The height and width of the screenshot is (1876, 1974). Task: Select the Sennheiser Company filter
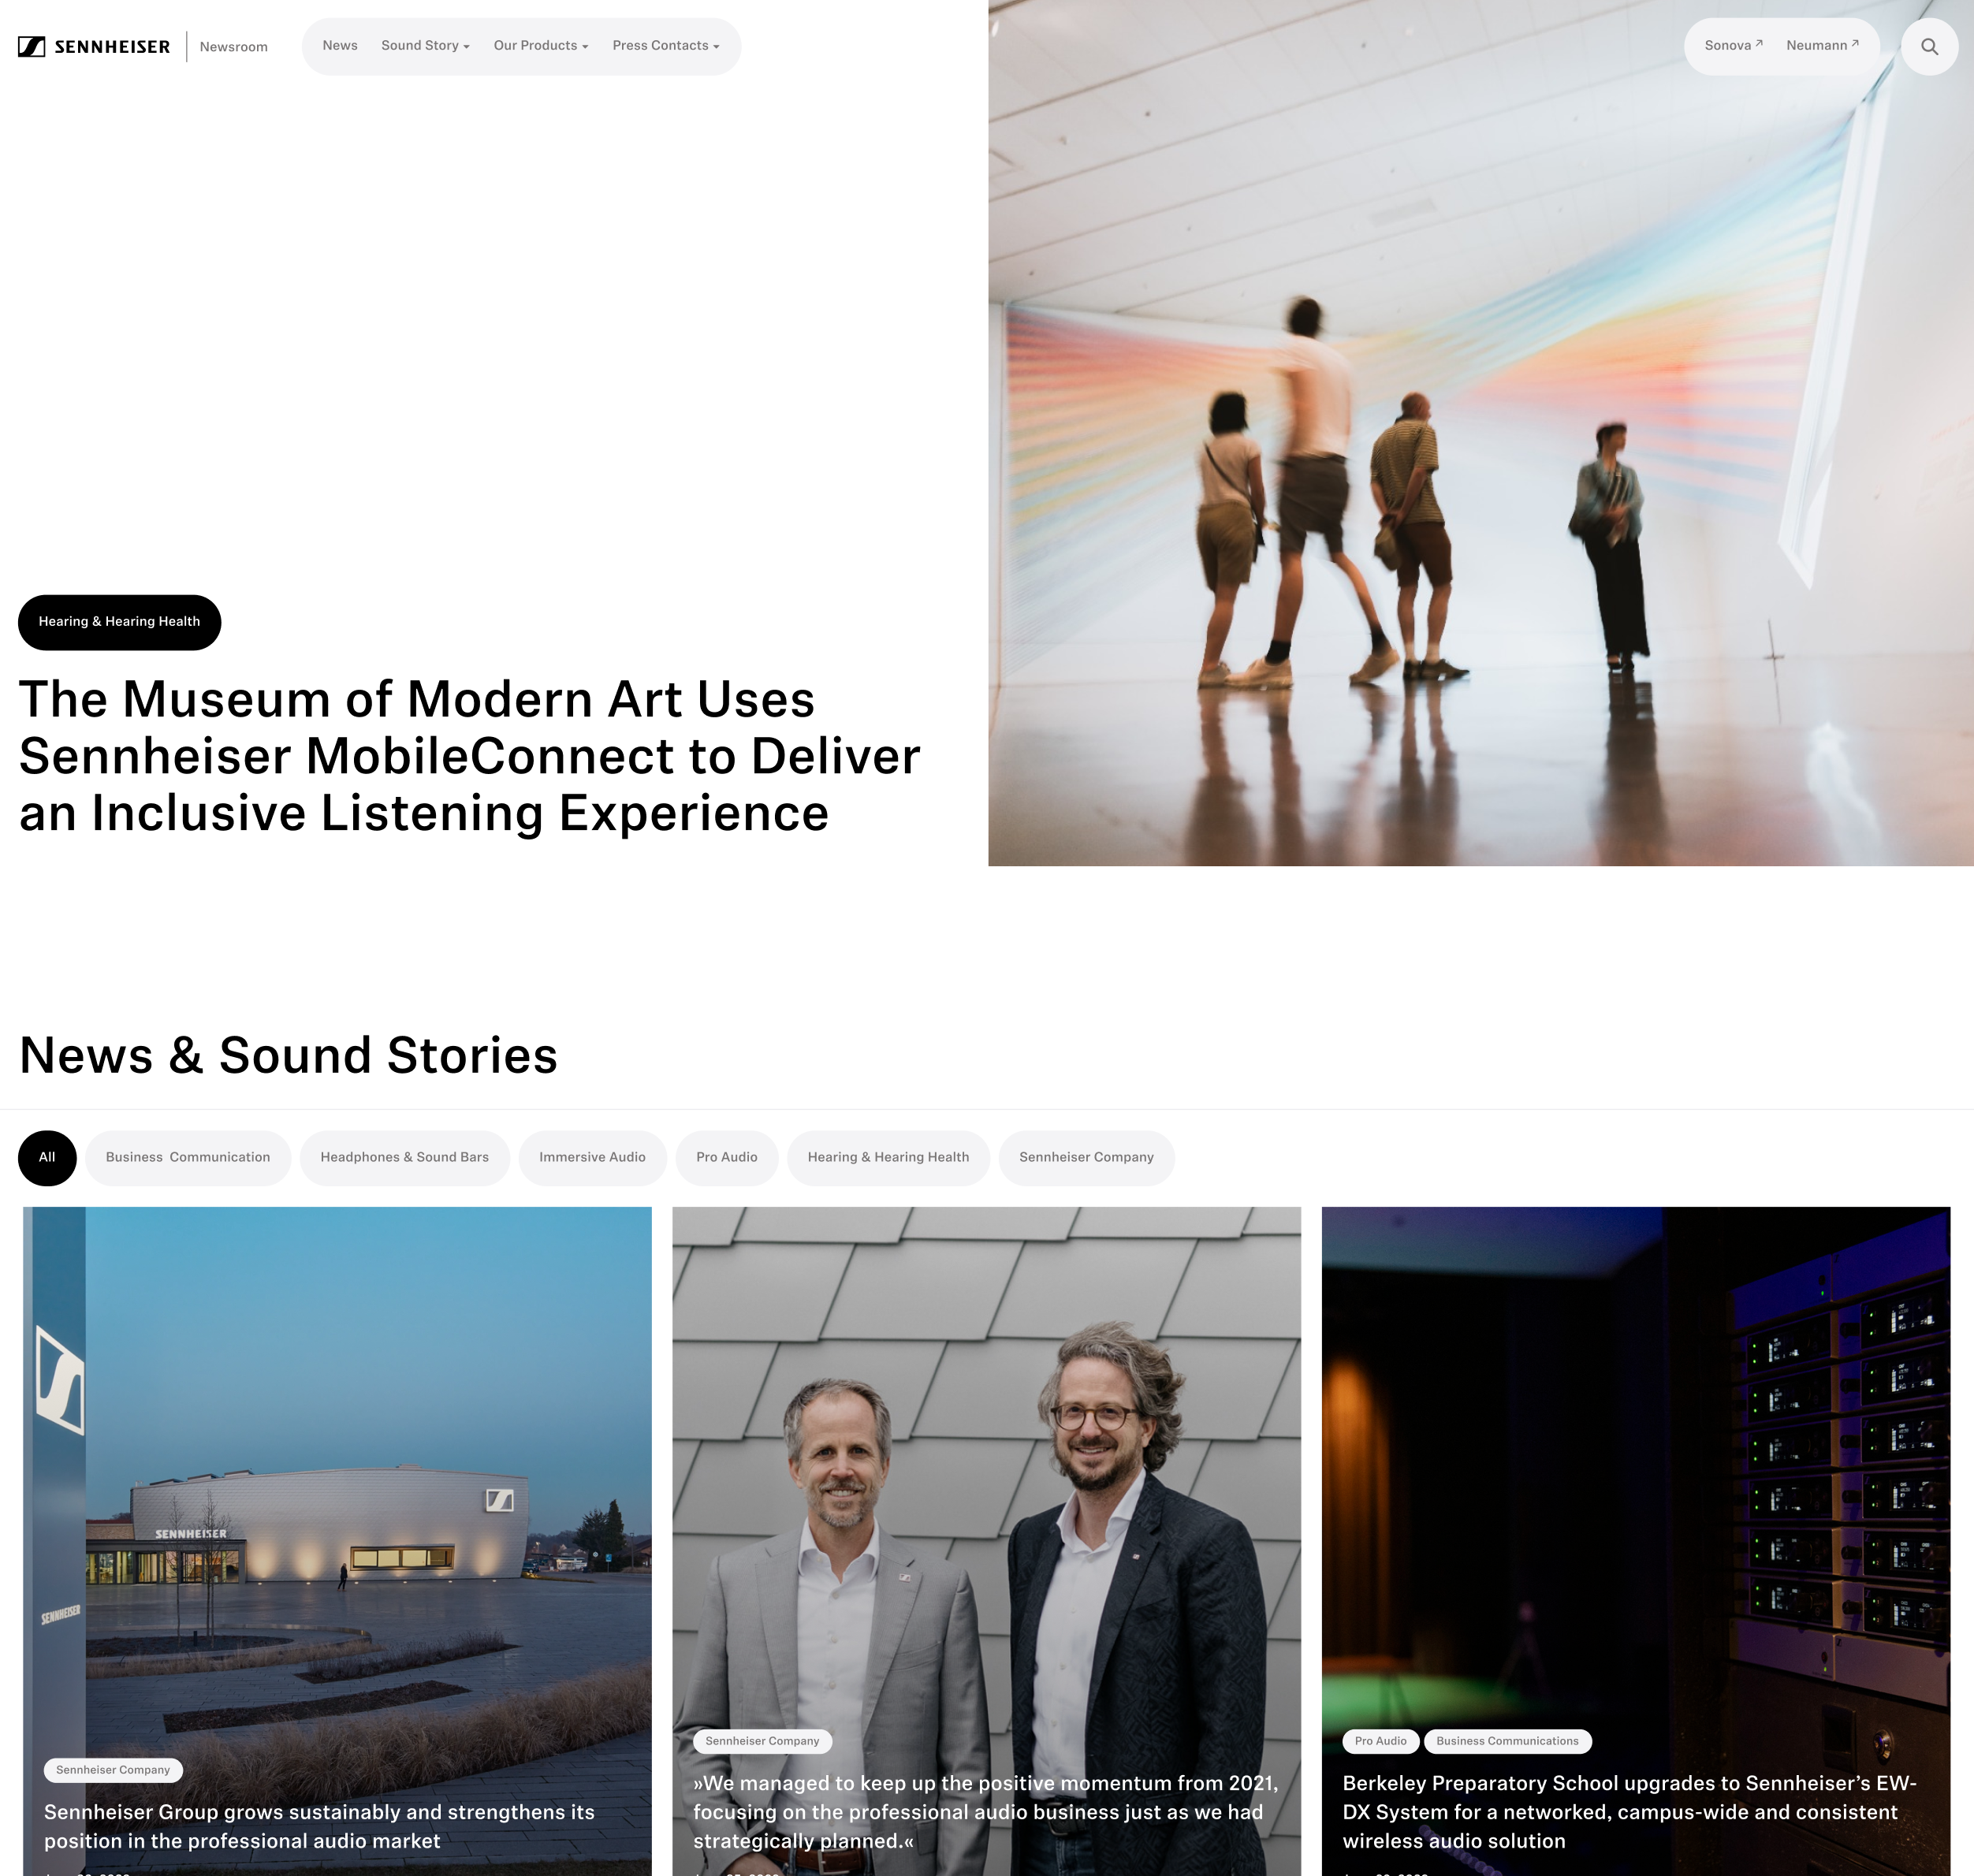point(1086,1157)
